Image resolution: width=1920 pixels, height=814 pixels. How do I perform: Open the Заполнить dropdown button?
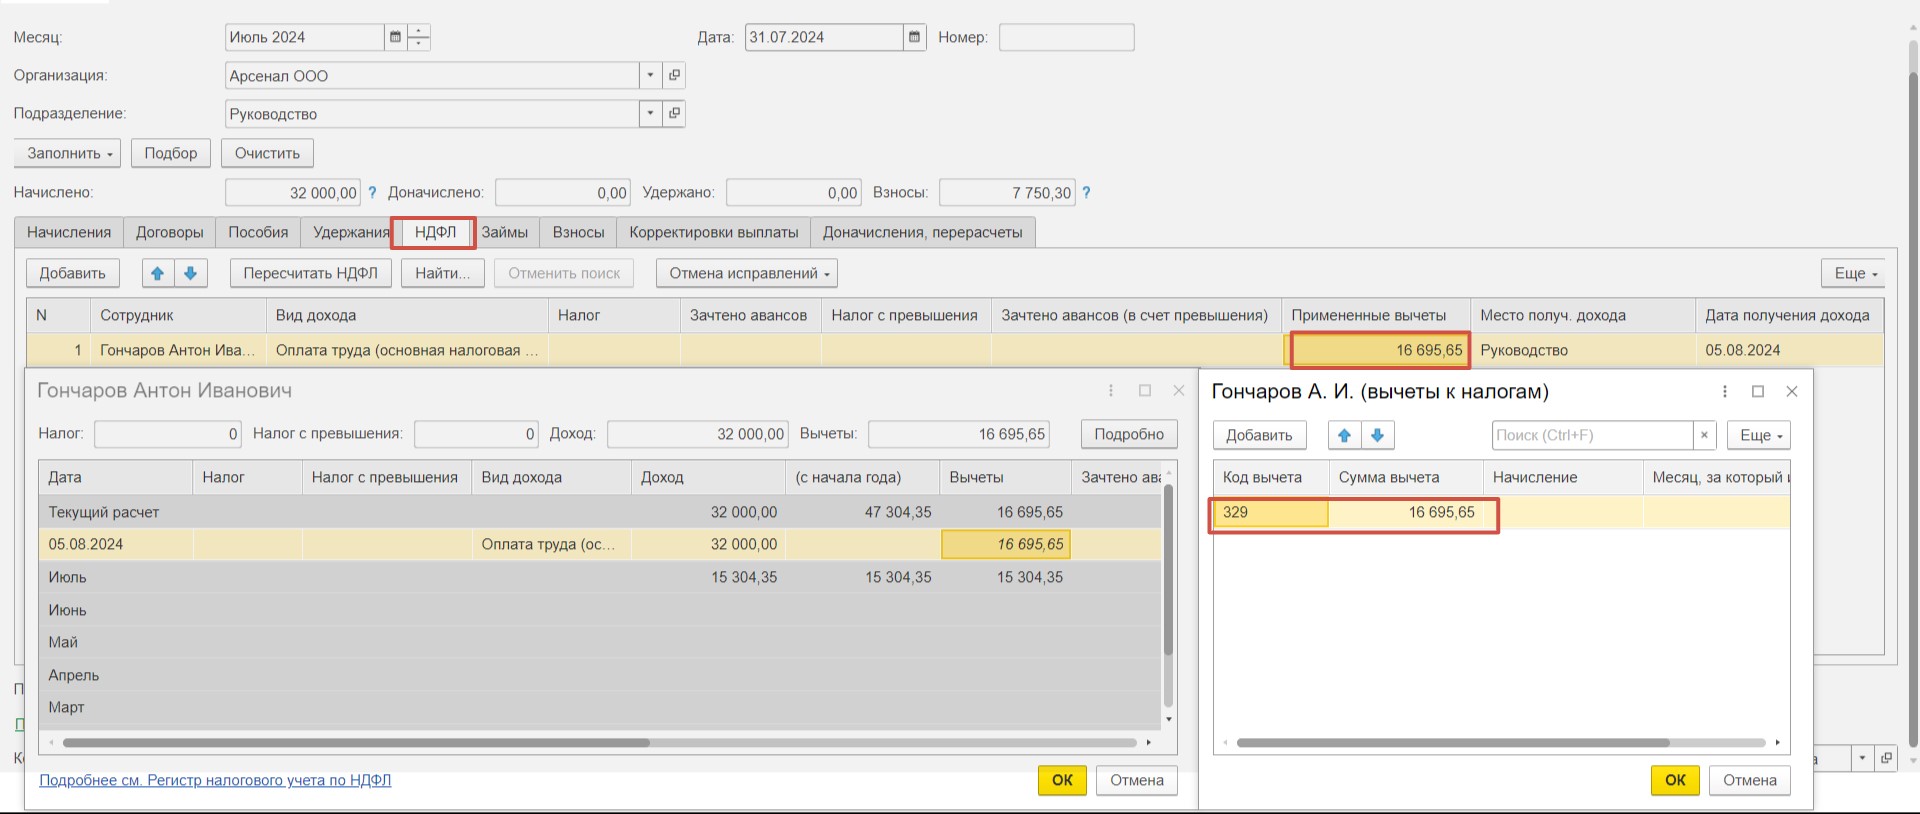[x=67, y=153]
